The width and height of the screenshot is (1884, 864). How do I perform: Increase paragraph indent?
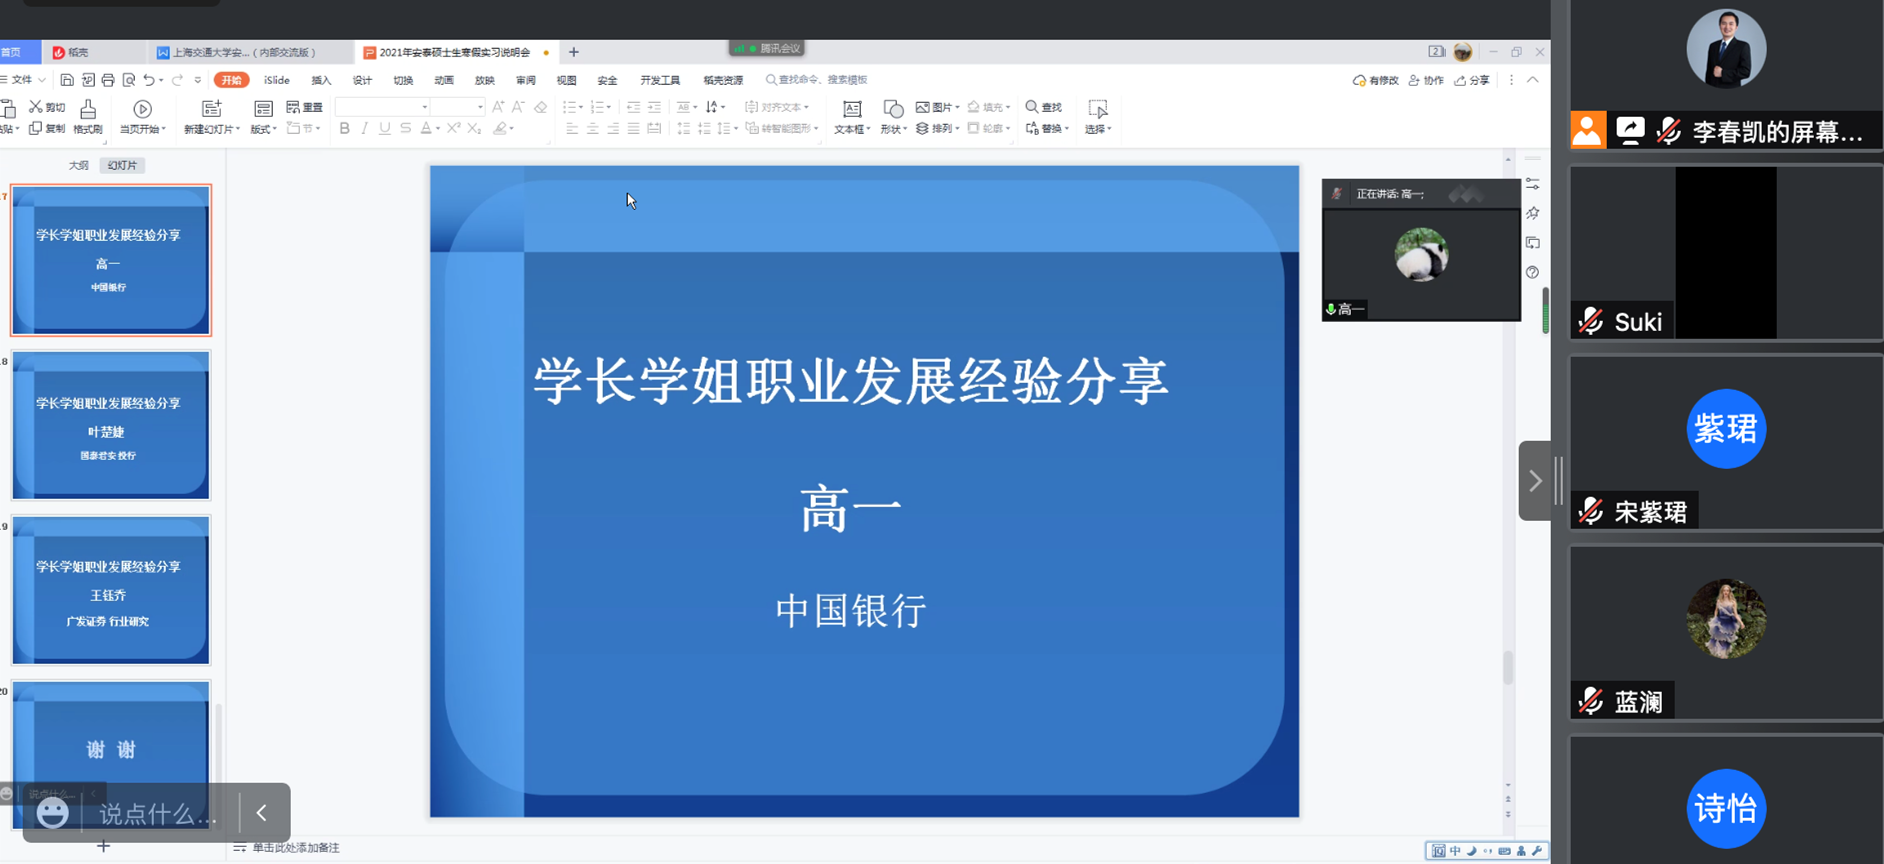[x=654, y=107]
